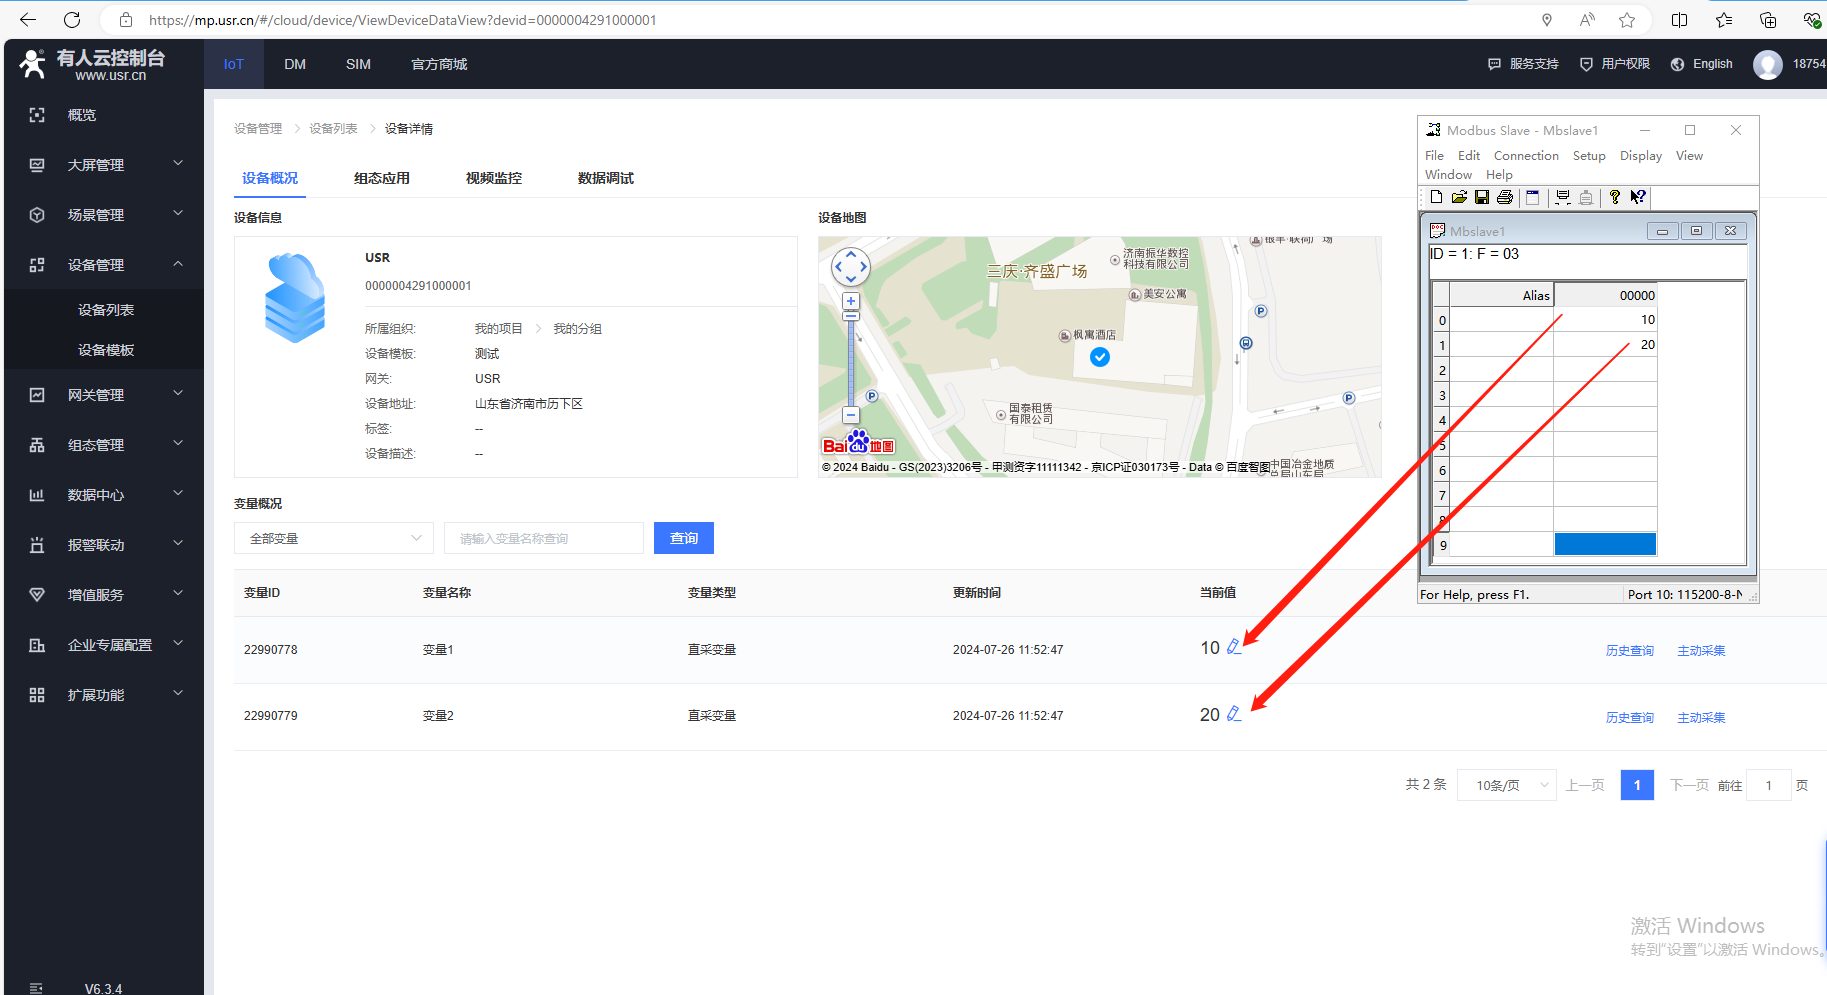The image size is (1827, 995).
Task: Click the Open file icon in Modbus Slave
Action: pos(1459,197)
